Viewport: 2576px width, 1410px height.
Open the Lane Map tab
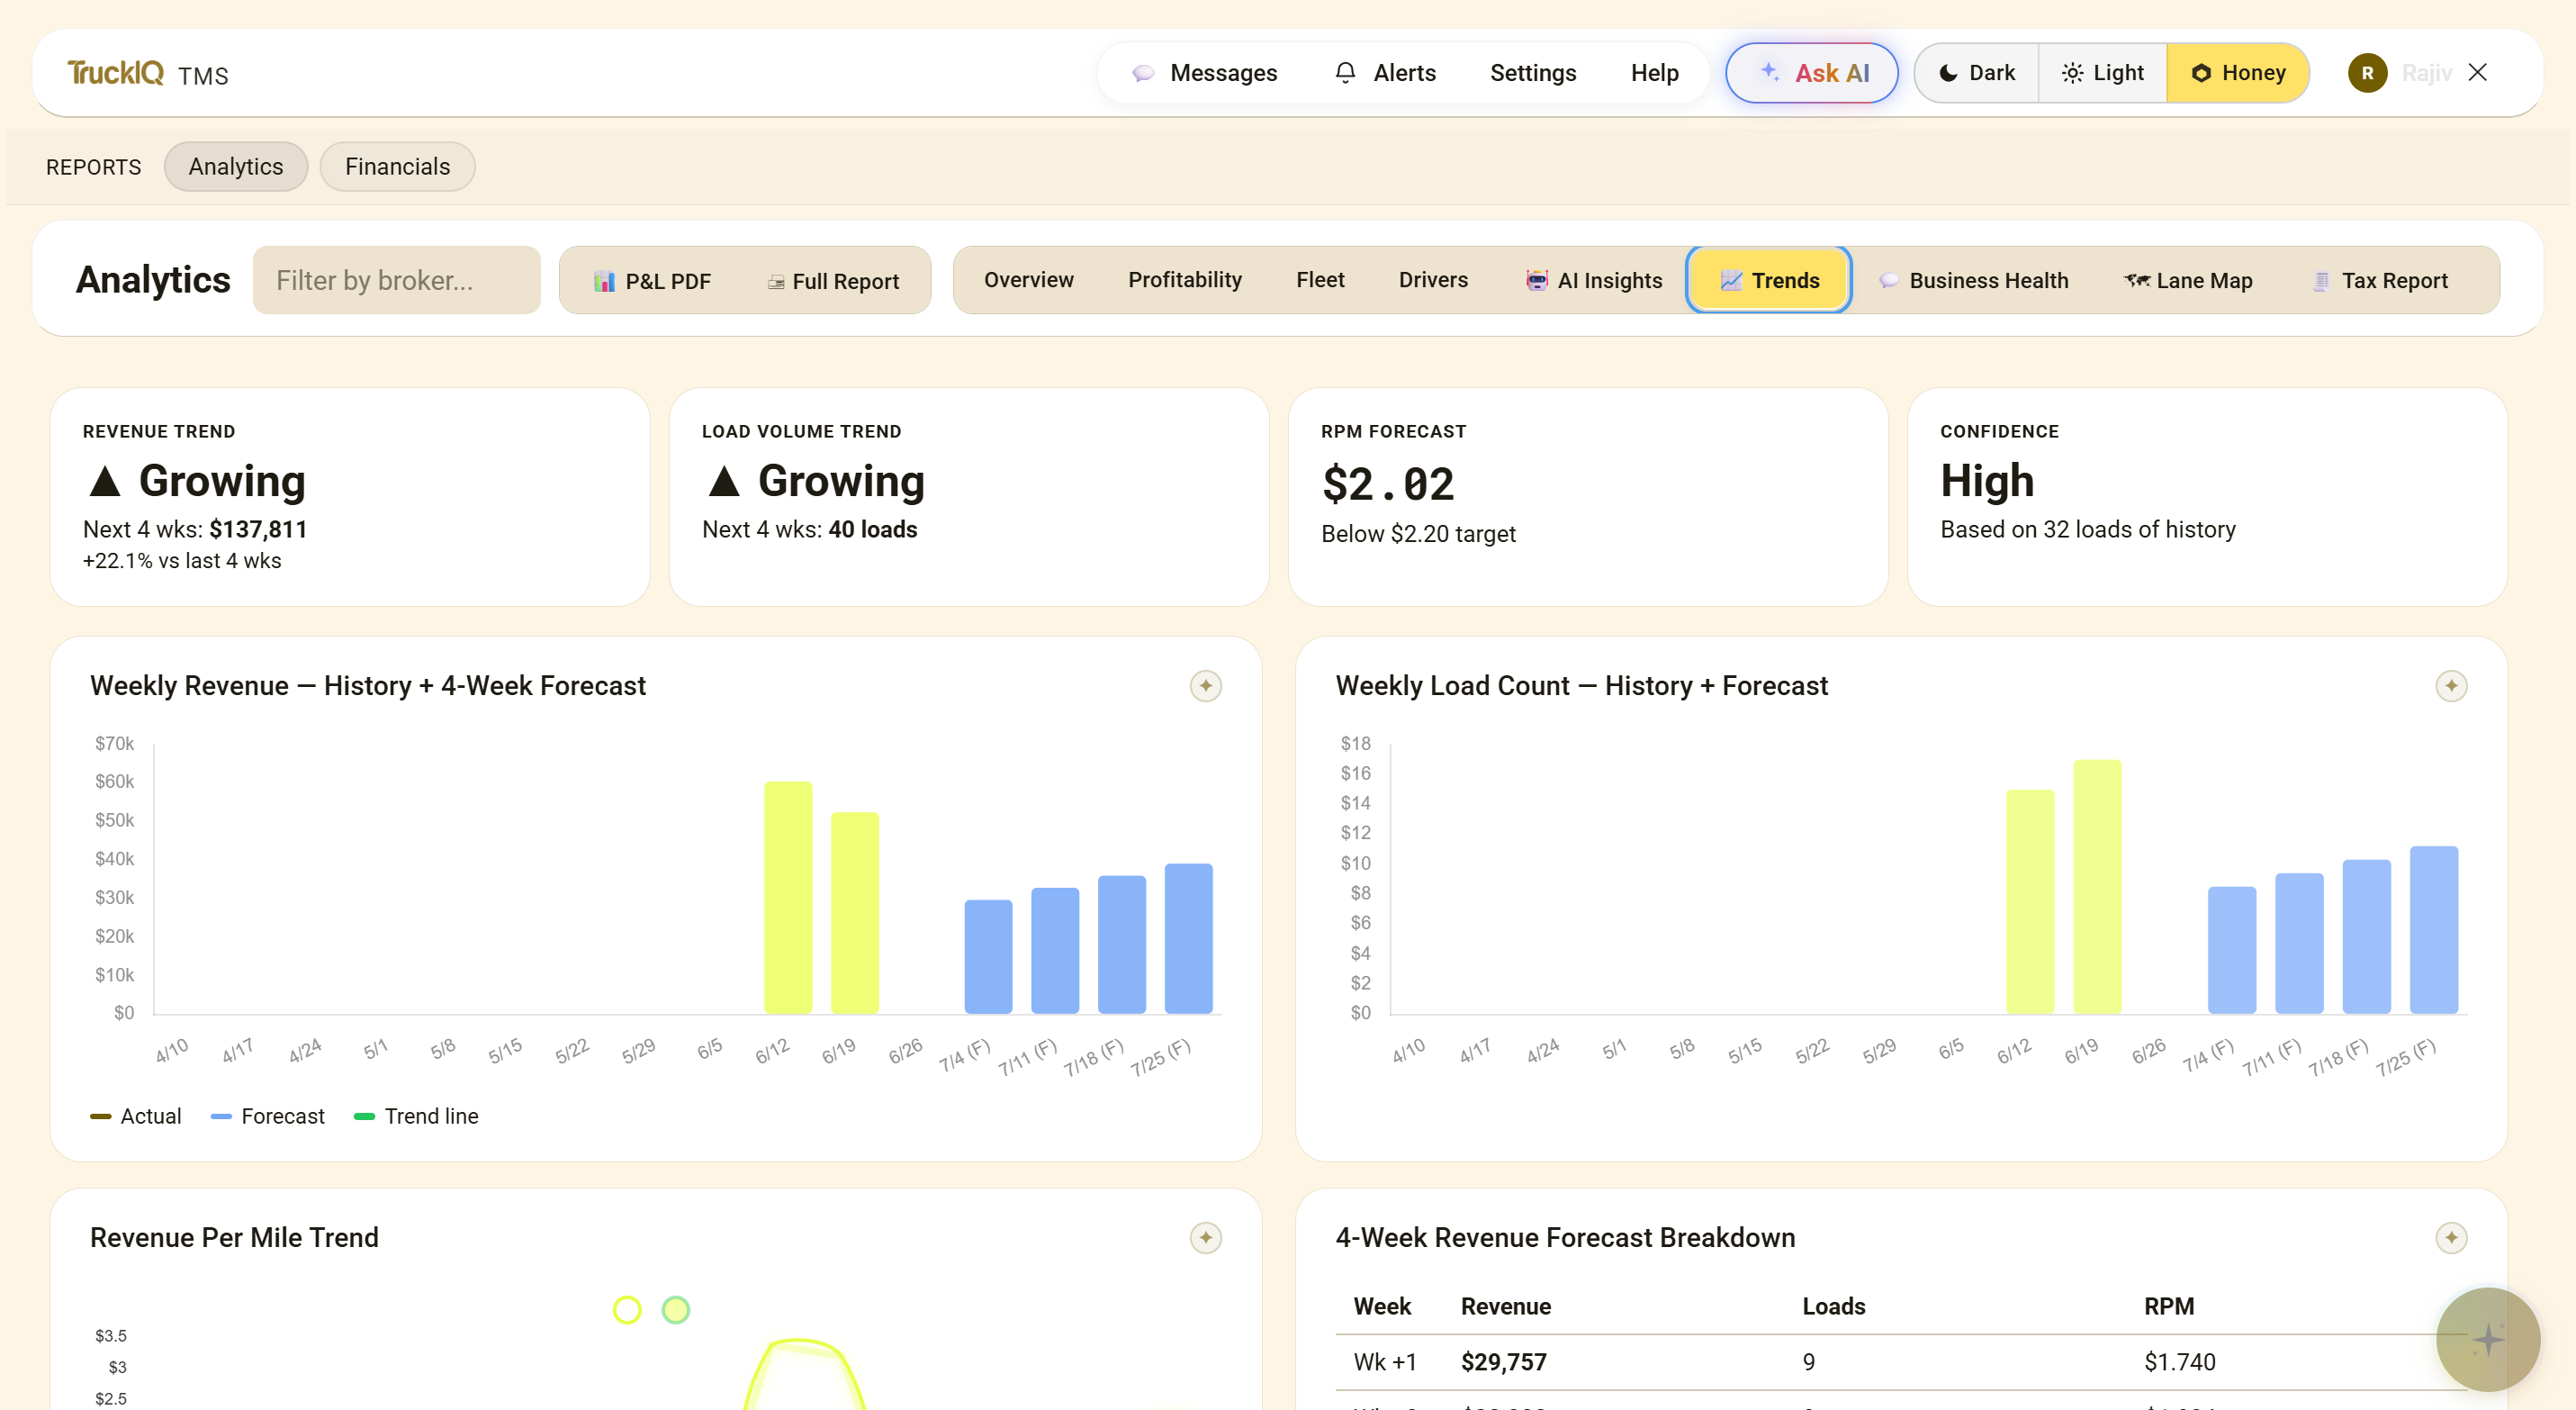[x=2187, y=281]
